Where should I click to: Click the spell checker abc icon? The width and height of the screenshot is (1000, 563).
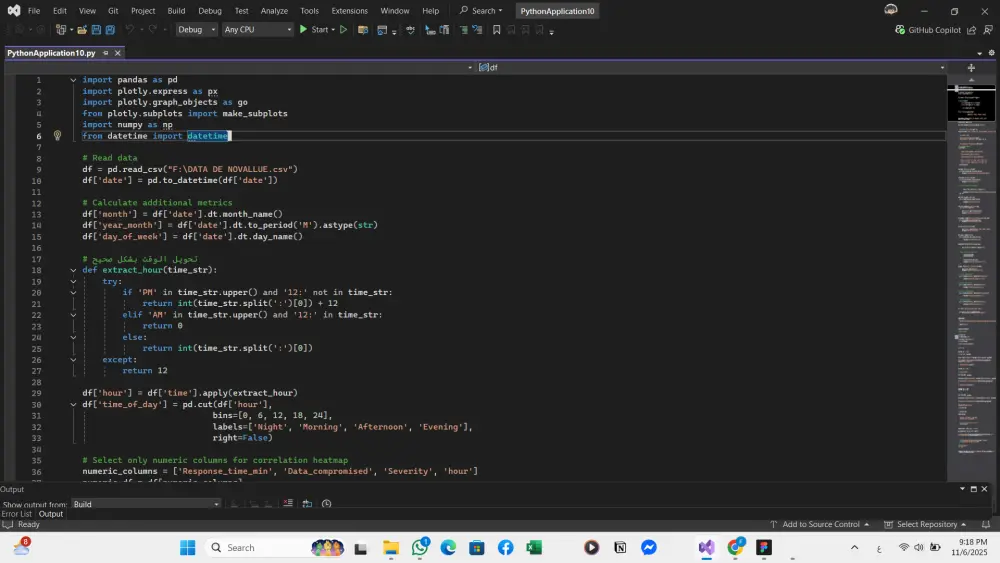click(410, 29)
